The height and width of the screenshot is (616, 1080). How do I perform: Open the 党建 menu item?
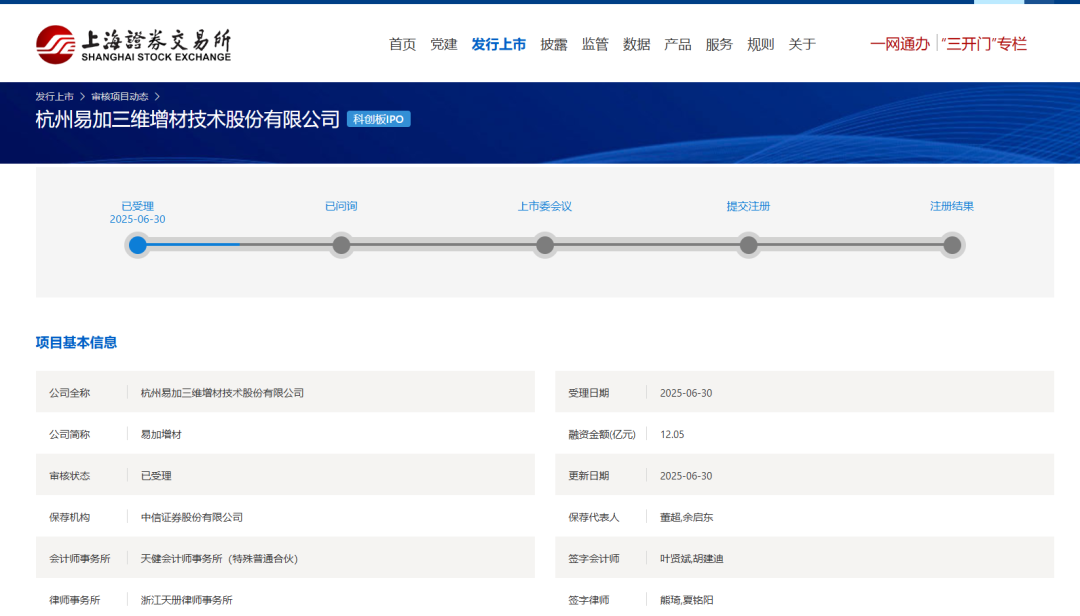(444, 44)
